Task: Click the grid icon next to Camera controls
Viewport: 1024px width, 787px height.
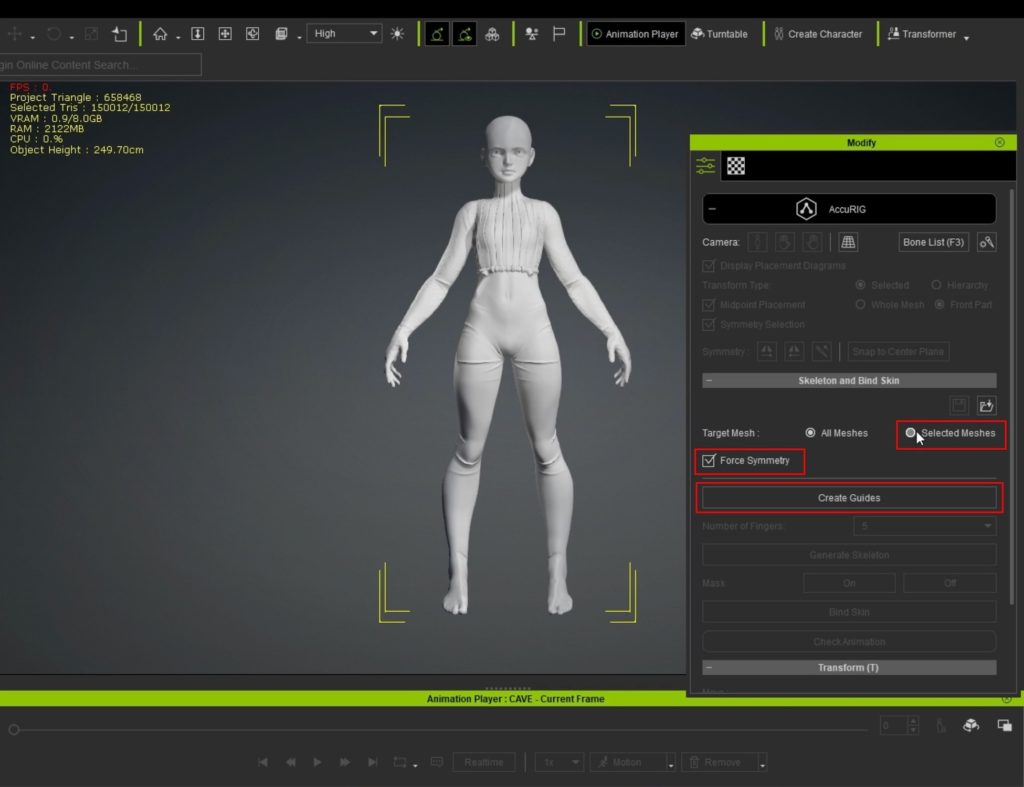Action: coord(848,242)
